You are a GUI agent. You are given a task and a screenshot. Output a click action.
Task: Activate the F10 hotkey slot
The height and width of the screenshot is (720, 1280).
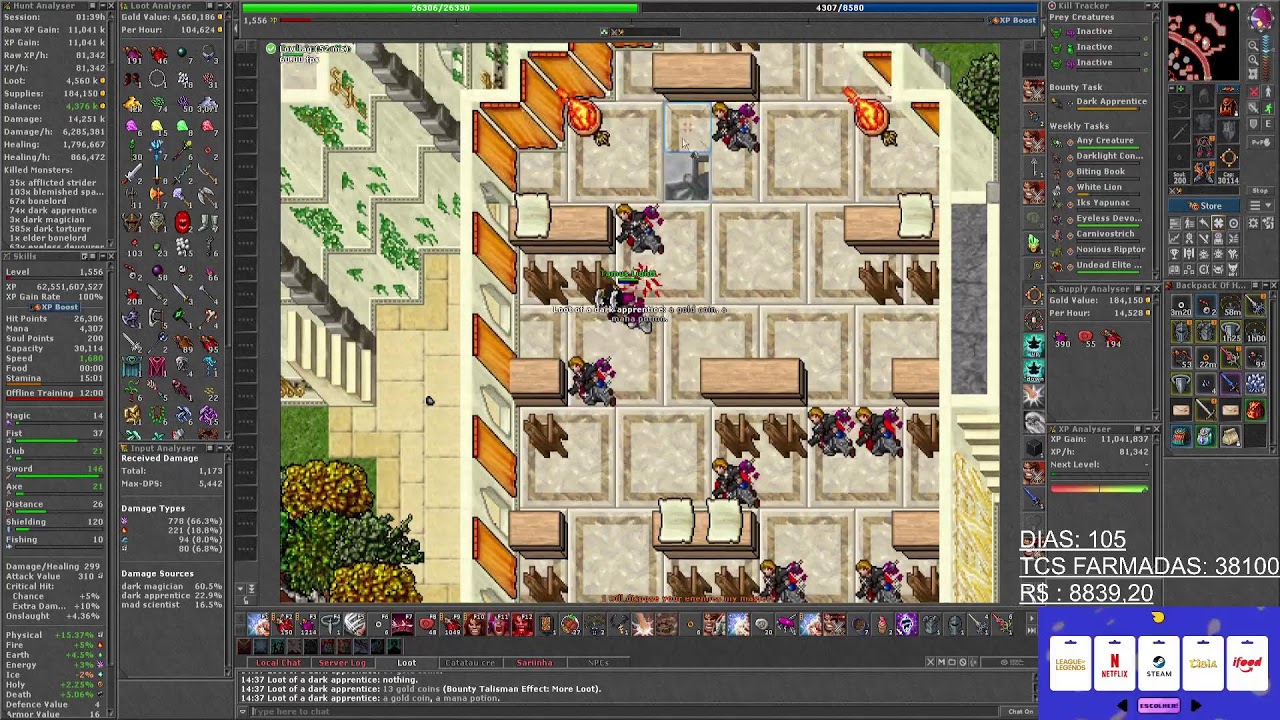click(474, 625)
